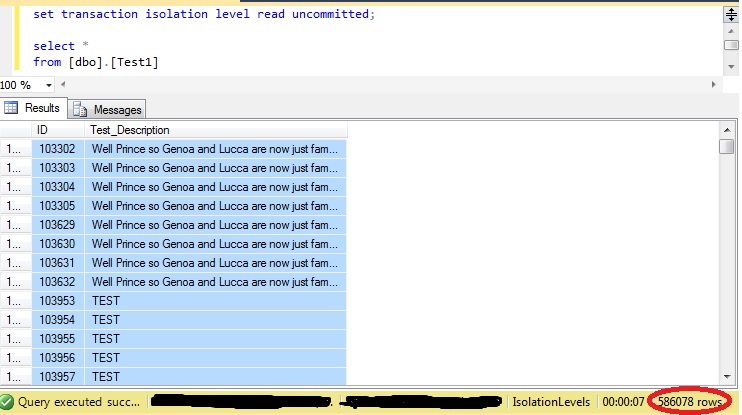Click the results grid scroll down arrow
The height and width of the screenshot is (415, 742).
[727, 377]
